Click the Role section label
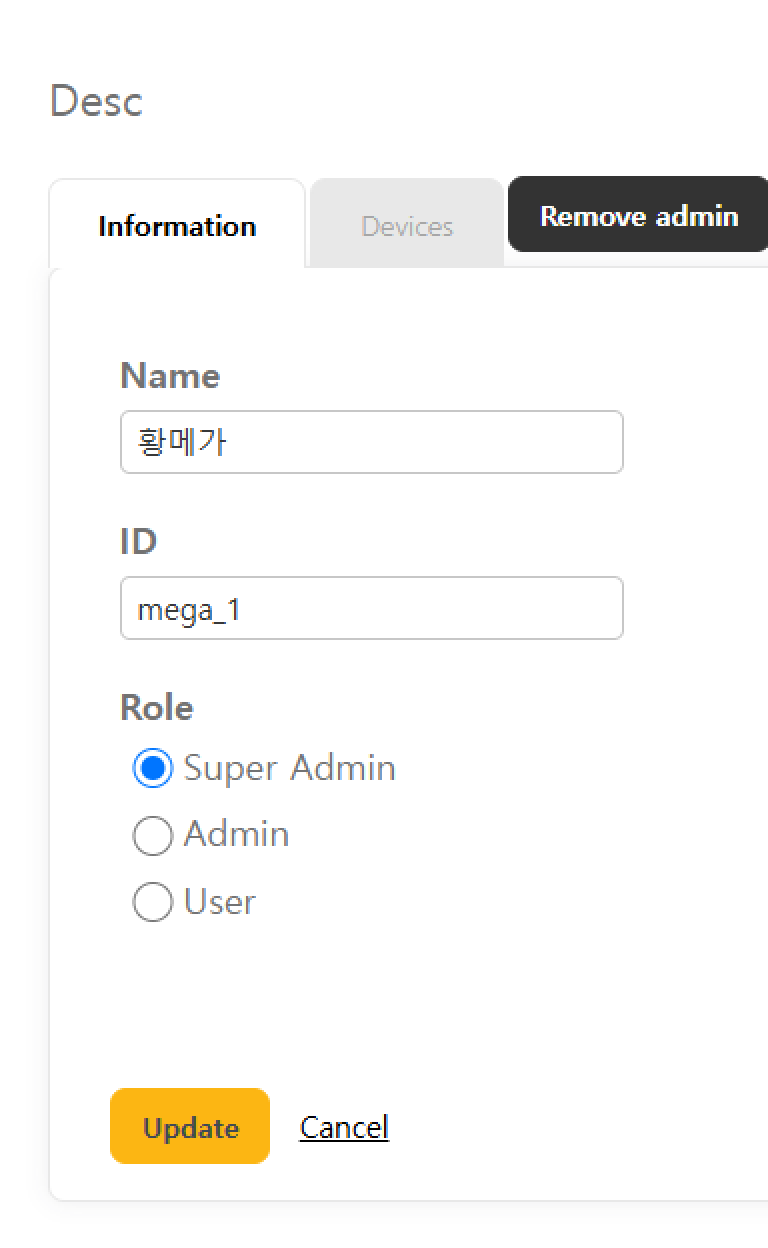This screenshot has width=768, height=1248. 157,707
